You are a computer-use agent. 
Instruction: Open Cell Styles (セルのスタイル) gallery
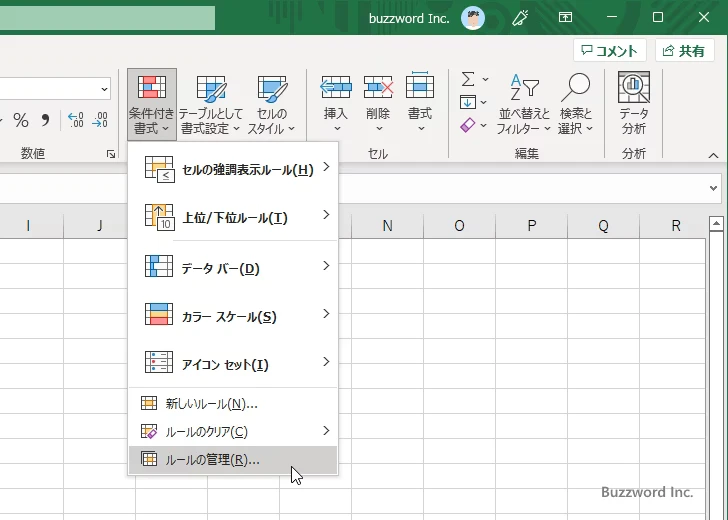click(x=271, y=104)
